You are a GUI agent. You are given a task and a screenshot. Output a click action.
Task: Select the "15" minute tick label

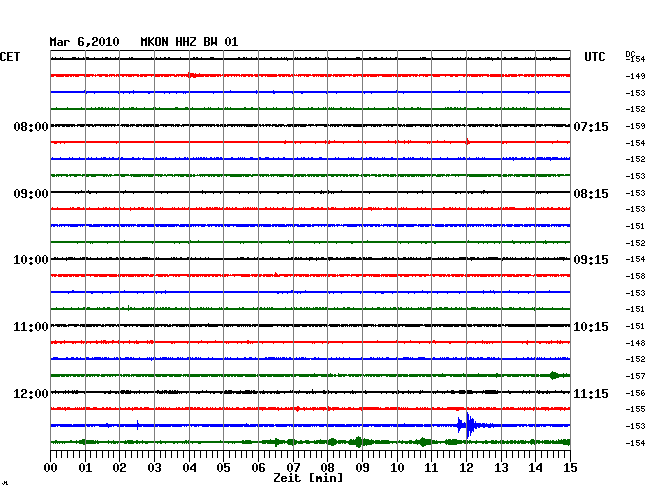coord(570,467)
